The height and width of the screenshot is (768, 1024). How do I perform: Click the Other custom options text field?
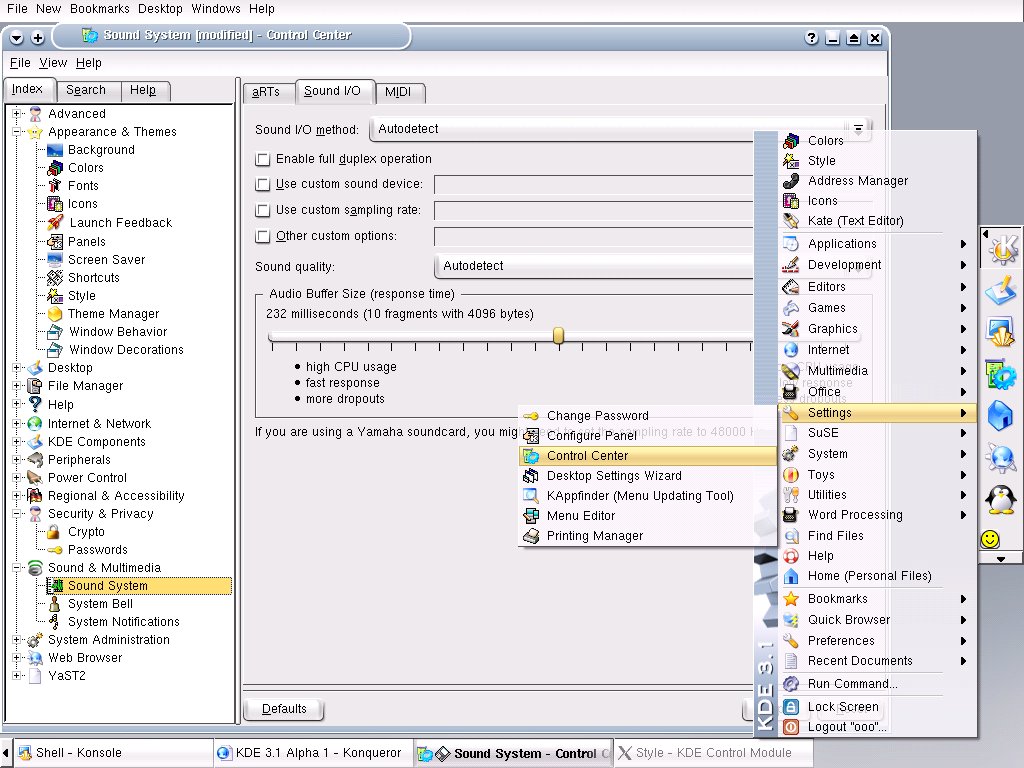click(x=594, y=236)
